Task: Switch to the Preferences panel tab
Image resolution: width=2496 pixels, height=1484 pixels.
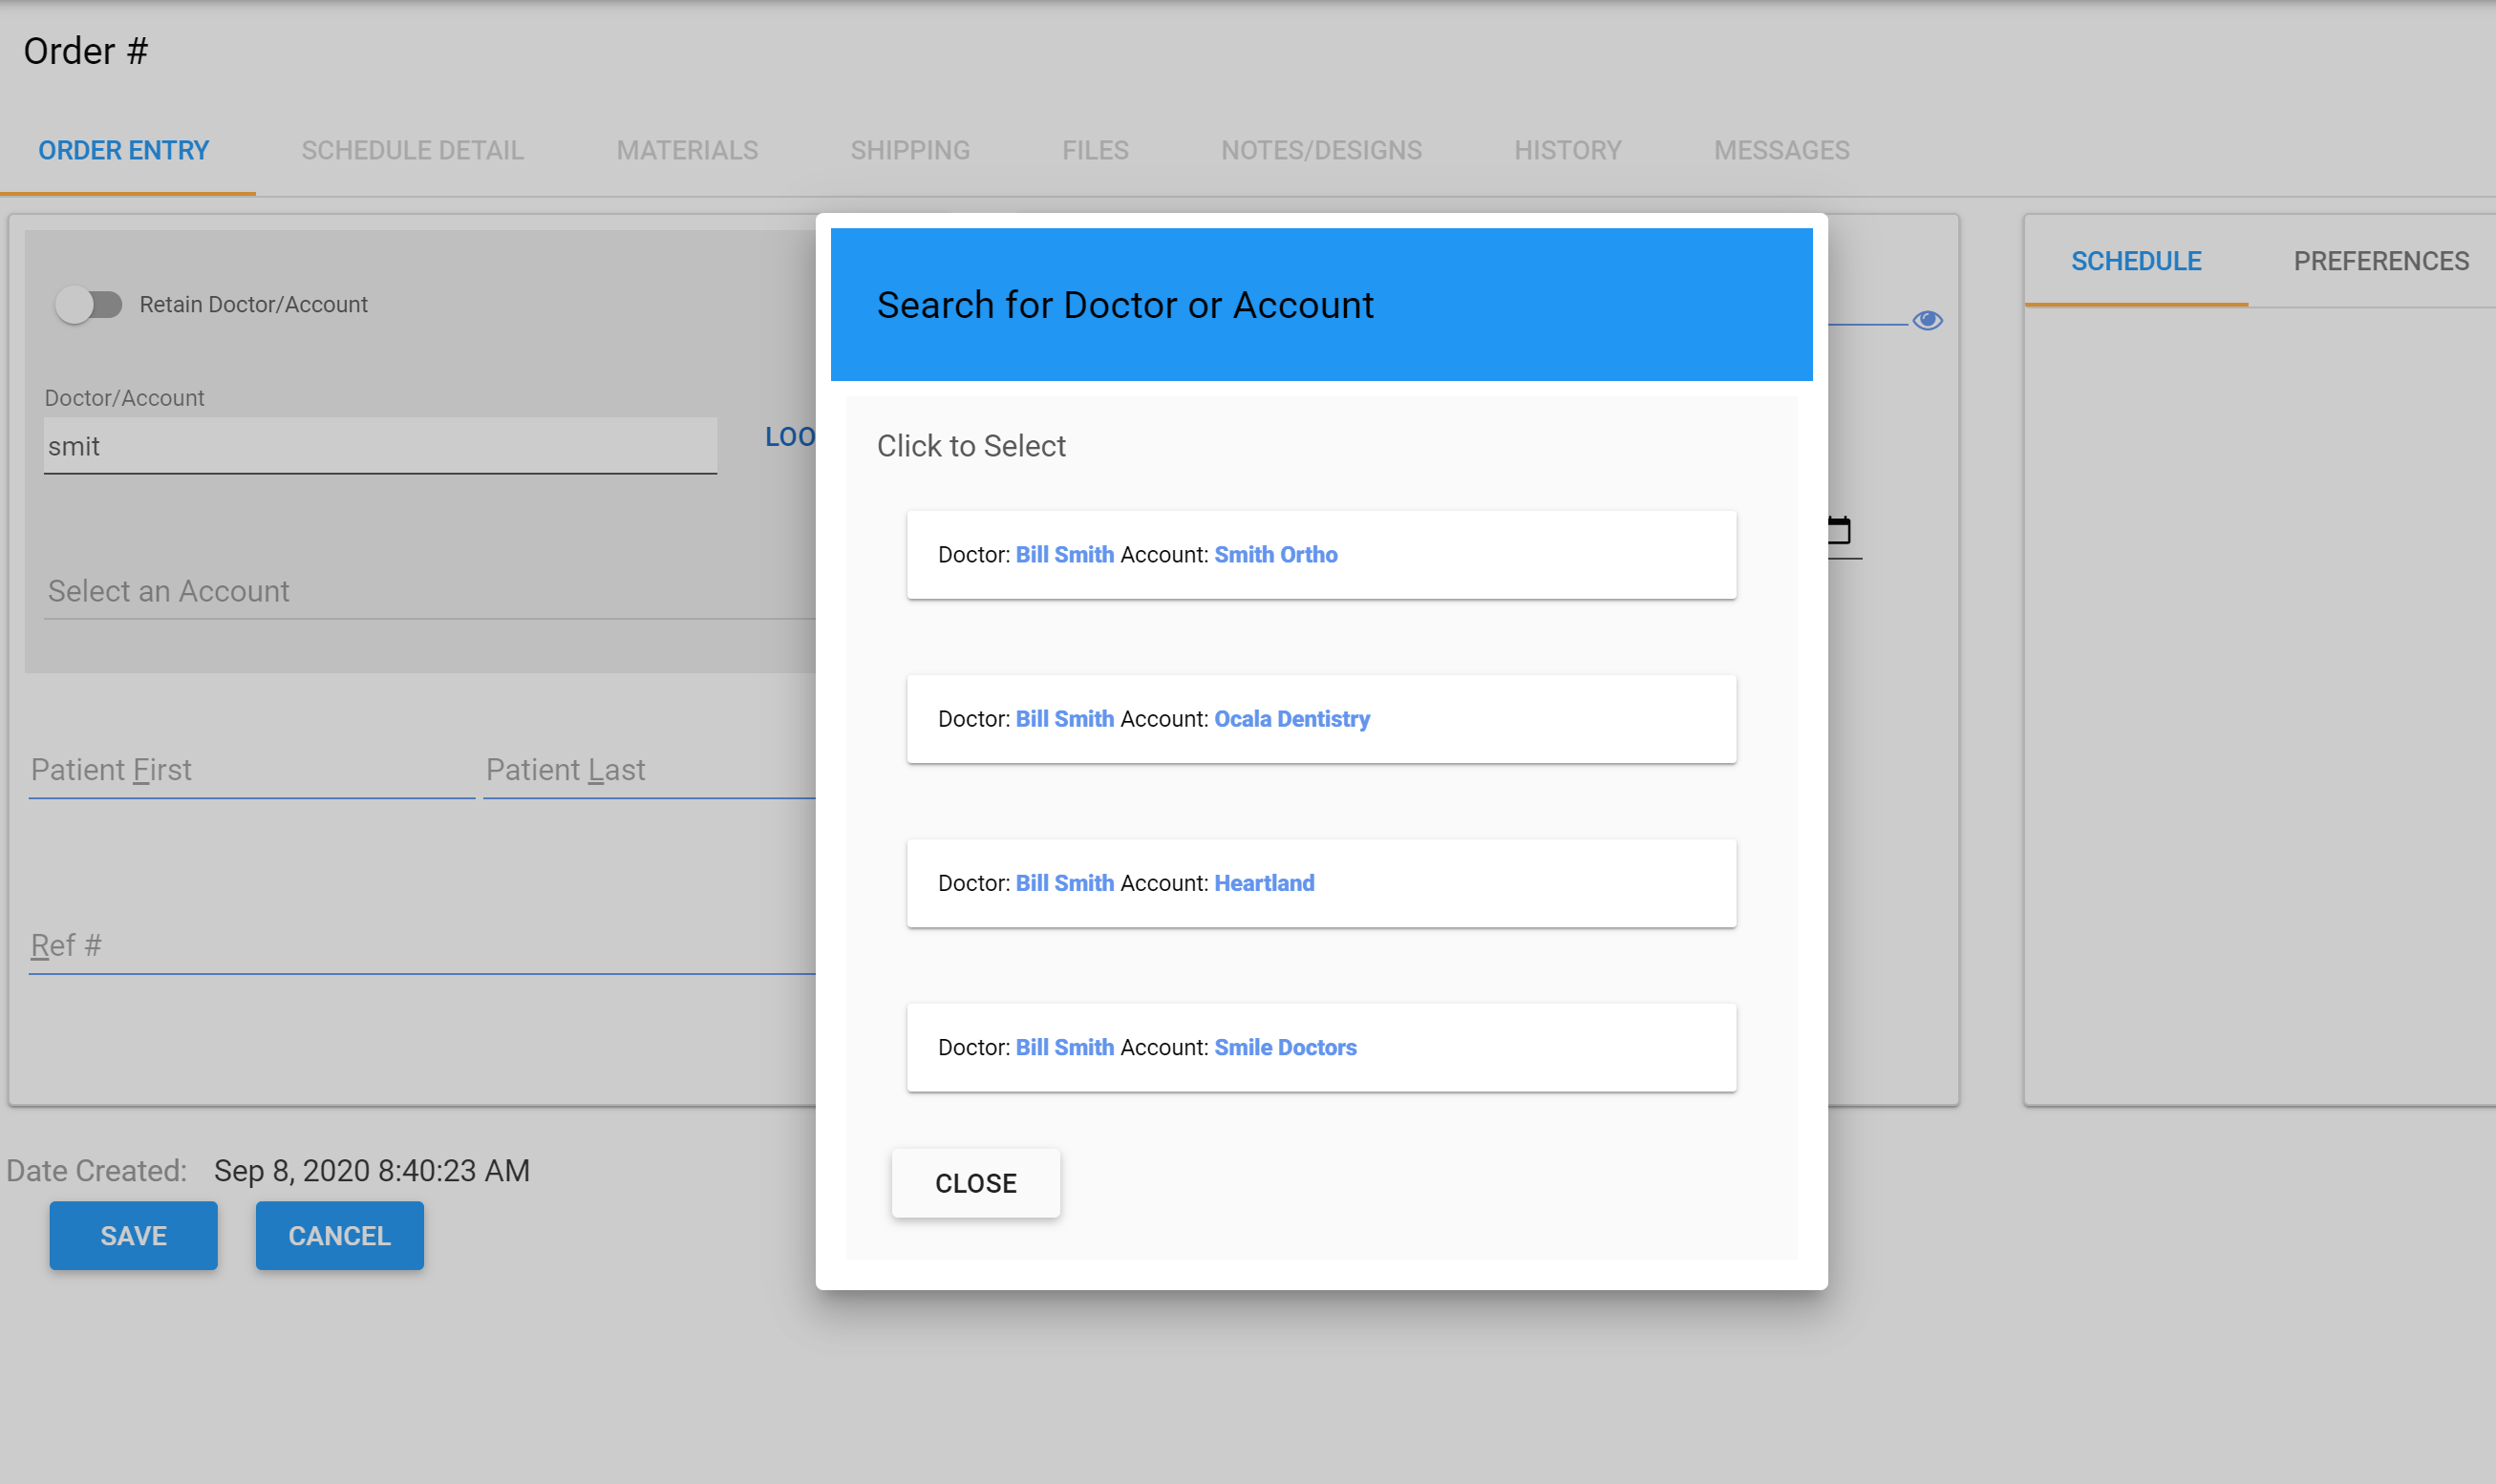Action: pyautogui.click(x=2380, y=261)
